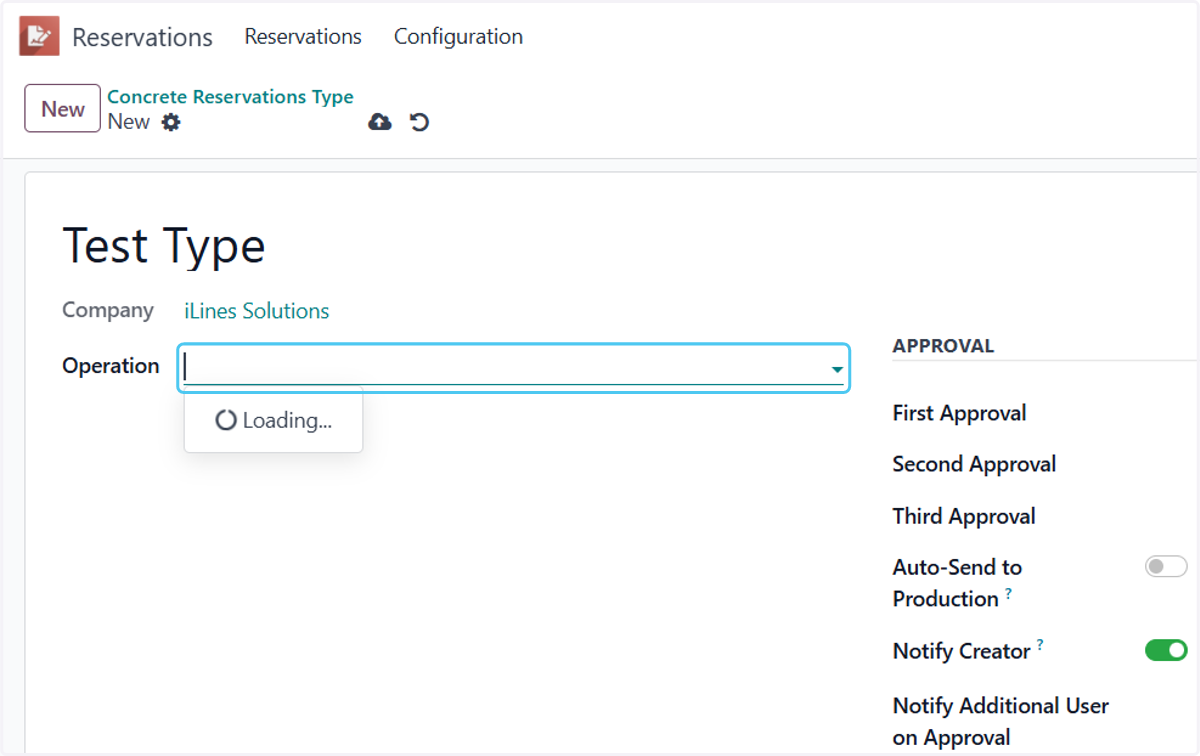Enable the Auto-Send to Production toggle
Image resolution: width=1200 pixels, height=756 pixels.
pos(1166,567)
